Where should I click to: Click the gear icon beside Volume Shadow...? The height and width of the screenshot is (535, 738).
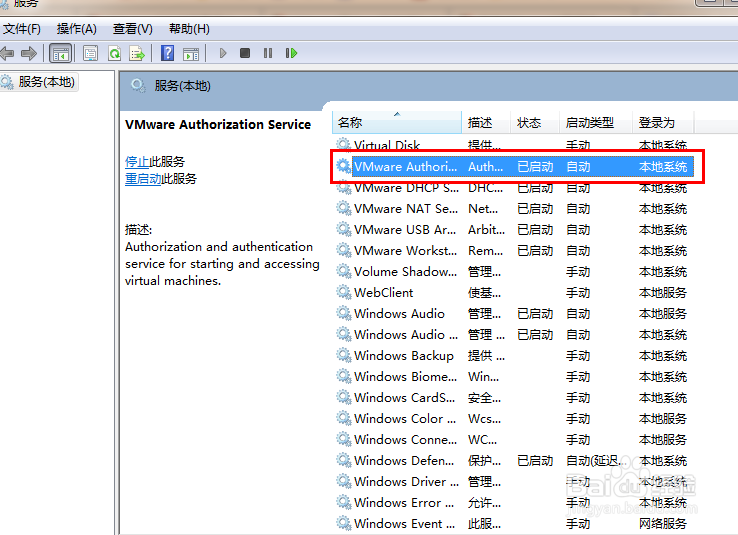[x=344, y=272]
